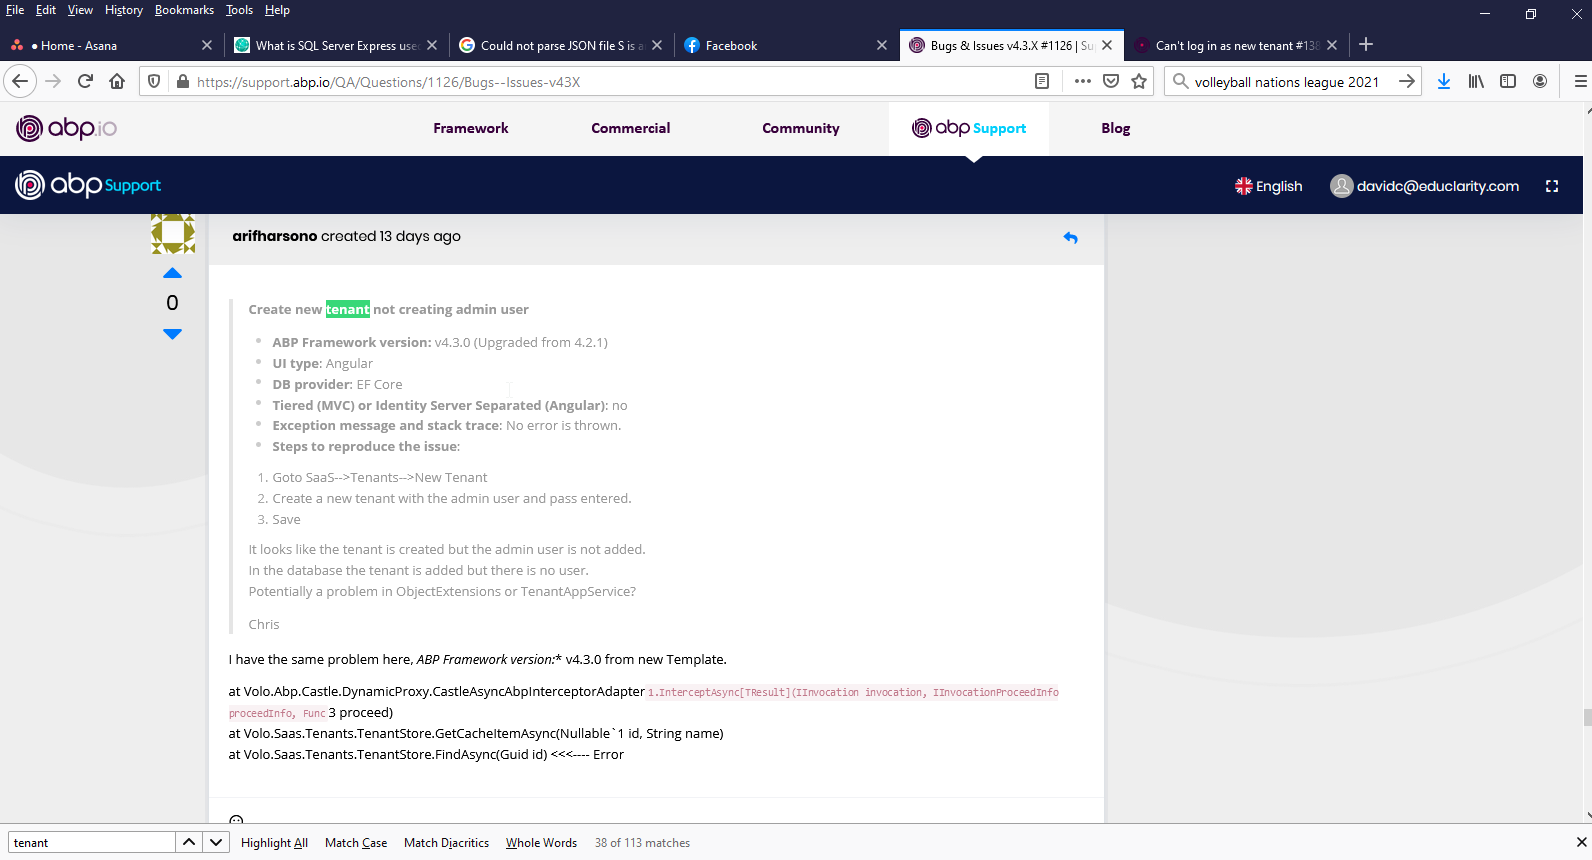The image size is (1592, 860).
Task: Open a new browser tab
Action: (1366, 44)
